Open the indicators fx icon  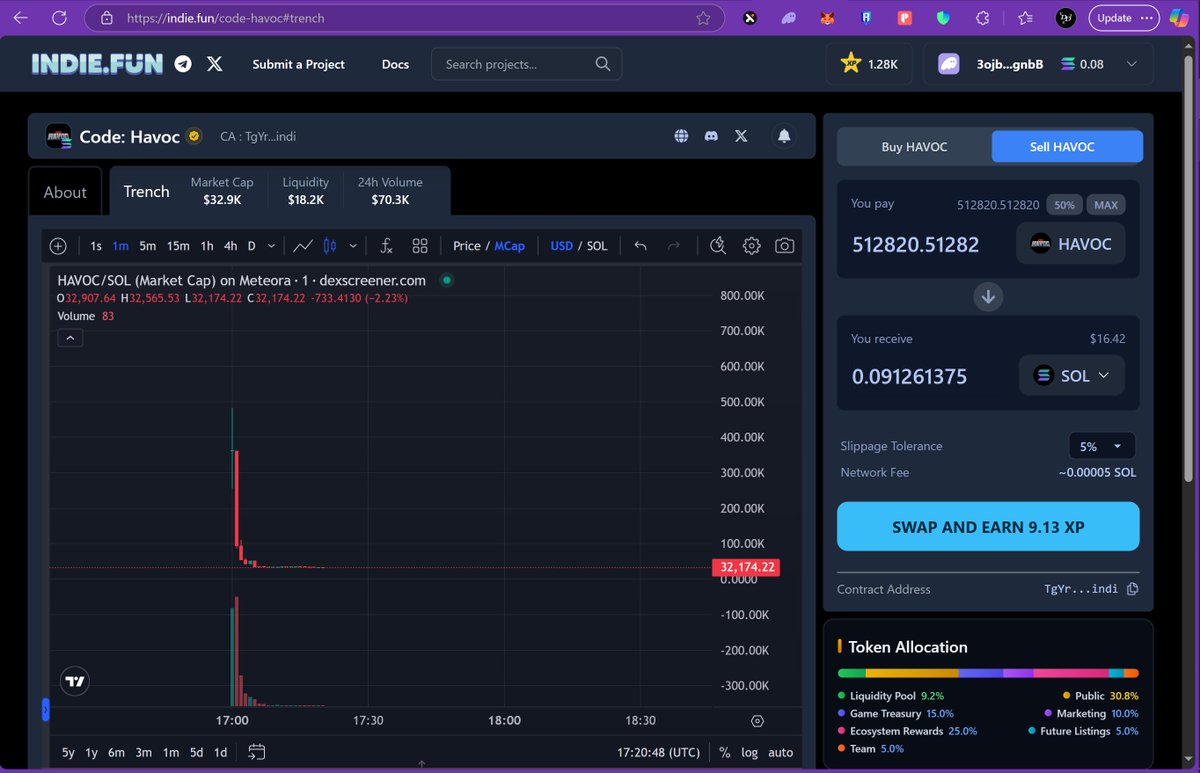coord(386,246)
